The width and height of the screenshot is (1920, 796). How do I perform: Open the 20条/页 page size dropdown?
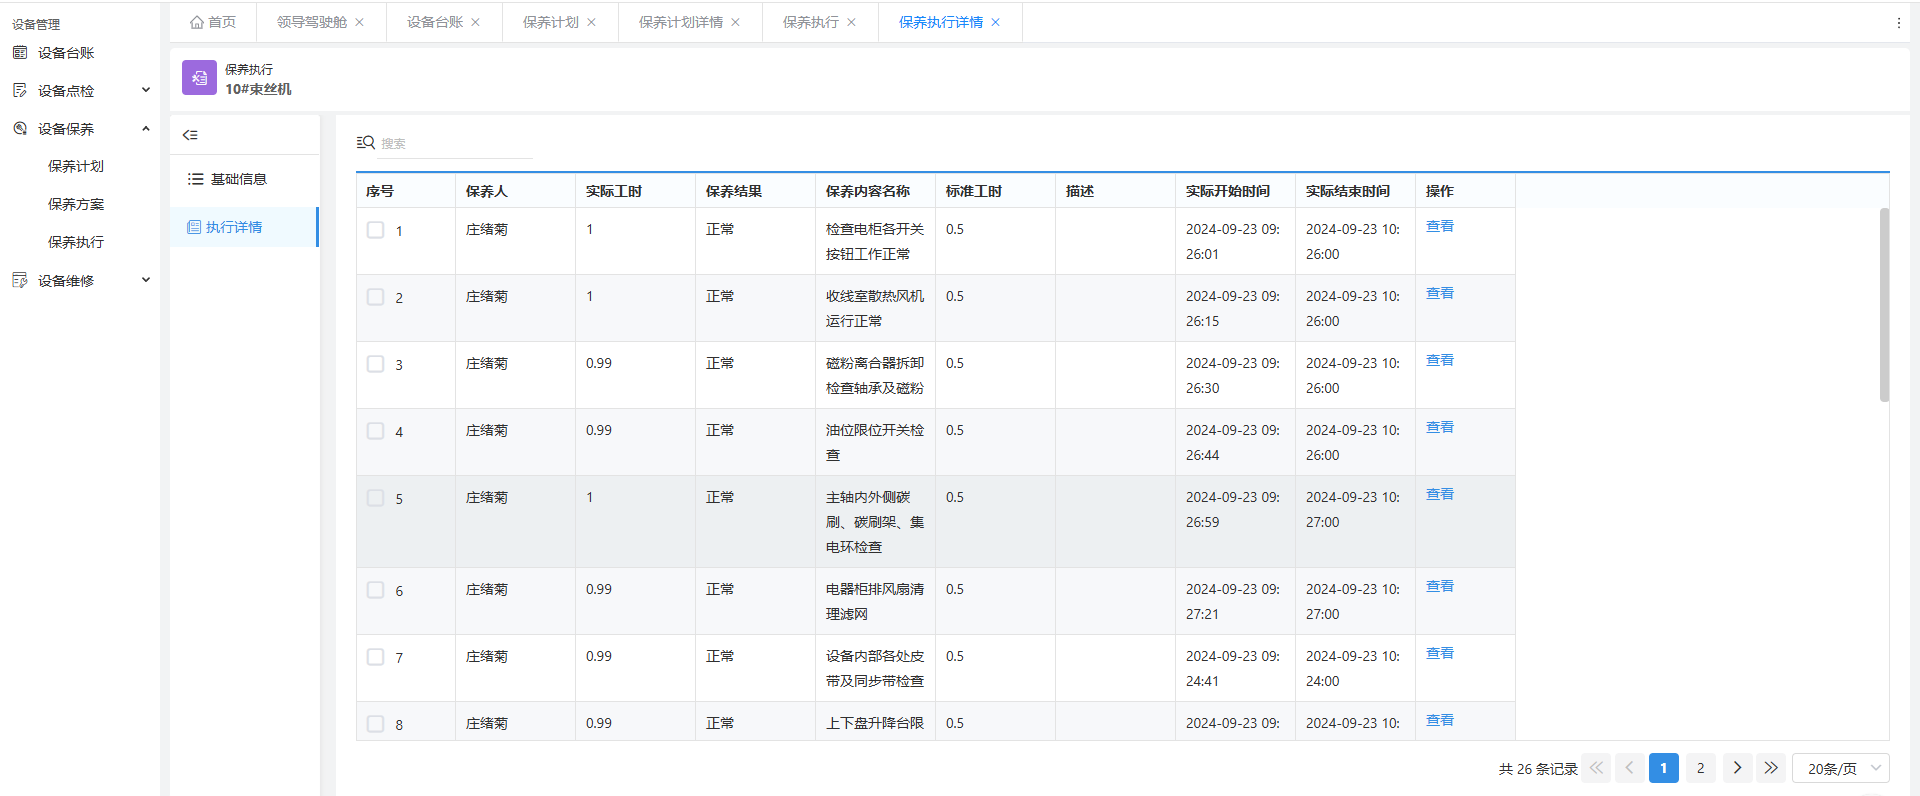point(1841,768)
